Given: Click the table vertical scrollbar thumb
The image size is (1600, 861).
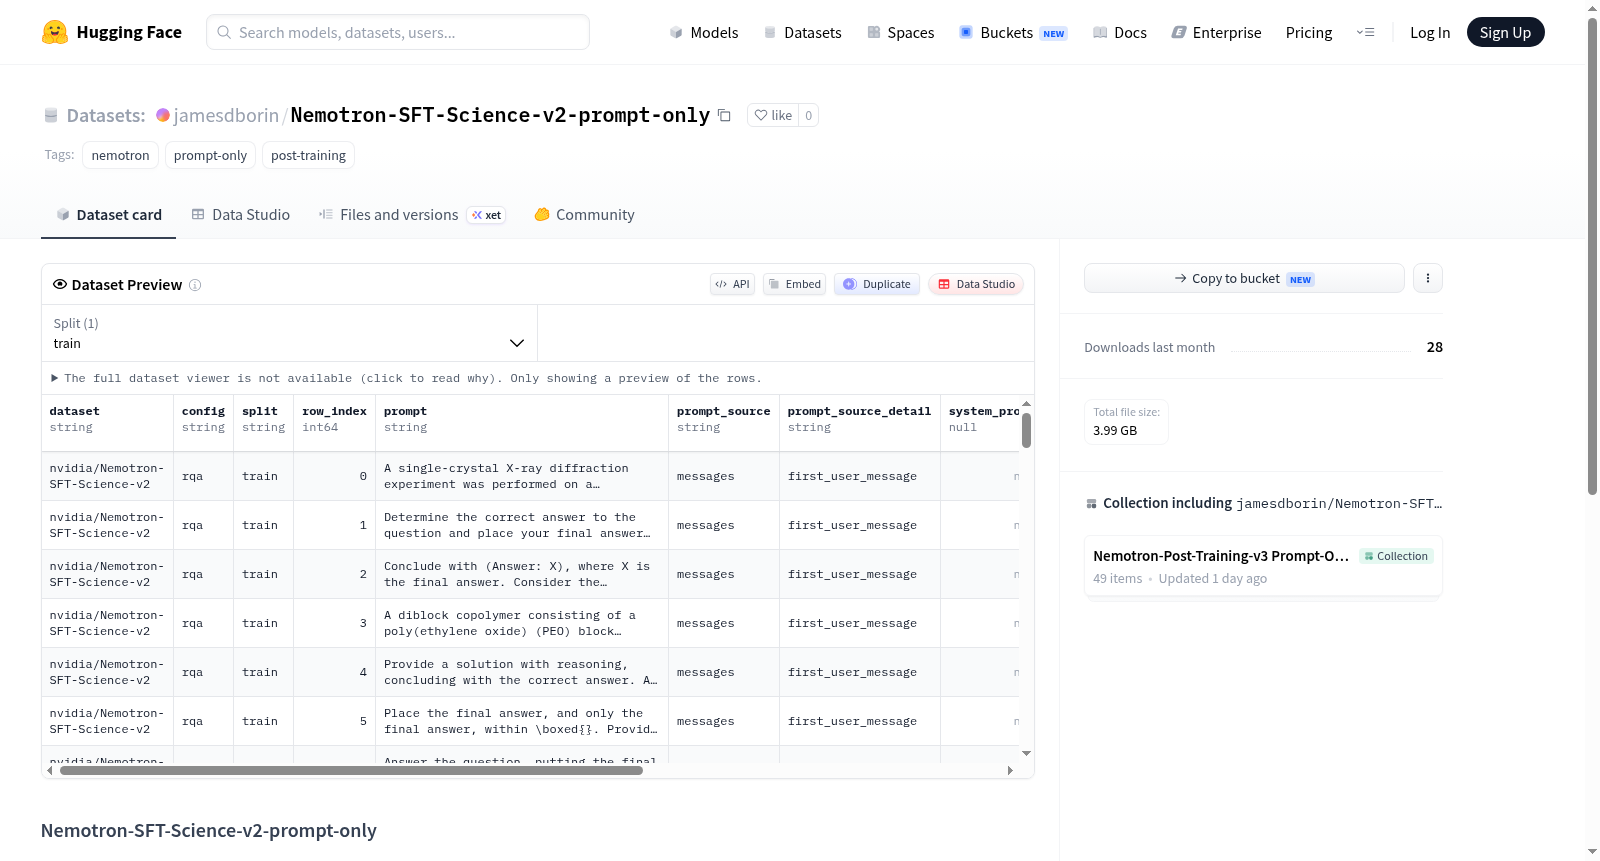Looking at the screenshot, I should point(1026,431).
